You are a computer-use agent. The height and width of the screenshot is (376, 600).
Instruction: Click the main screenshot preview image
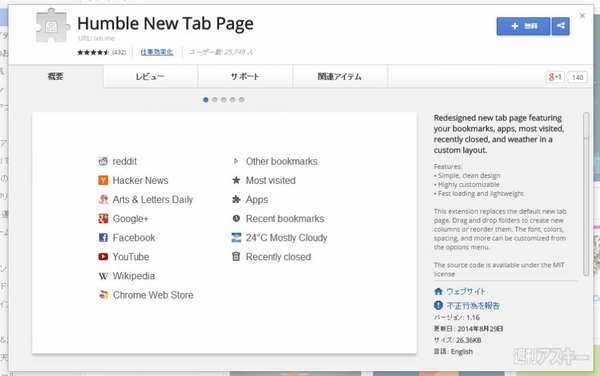(225, 233)
